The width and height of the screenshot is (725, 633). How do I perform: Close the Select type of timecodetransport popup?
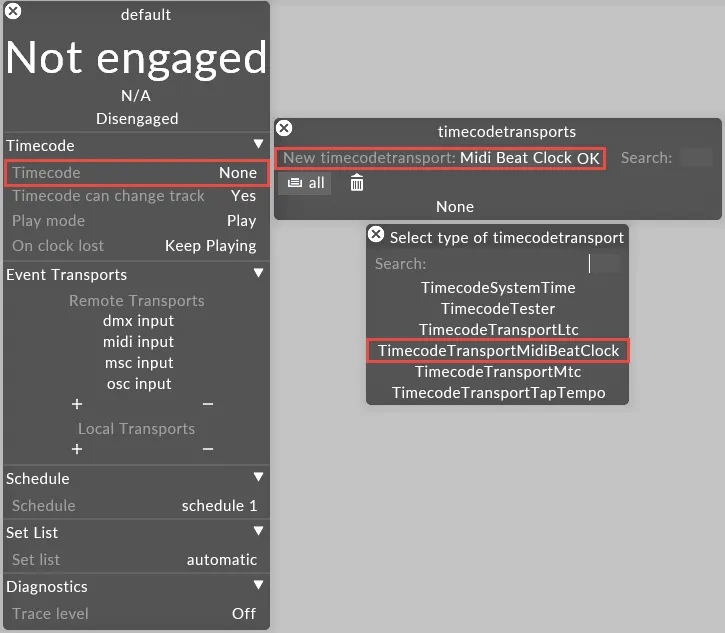coord(376,235)
